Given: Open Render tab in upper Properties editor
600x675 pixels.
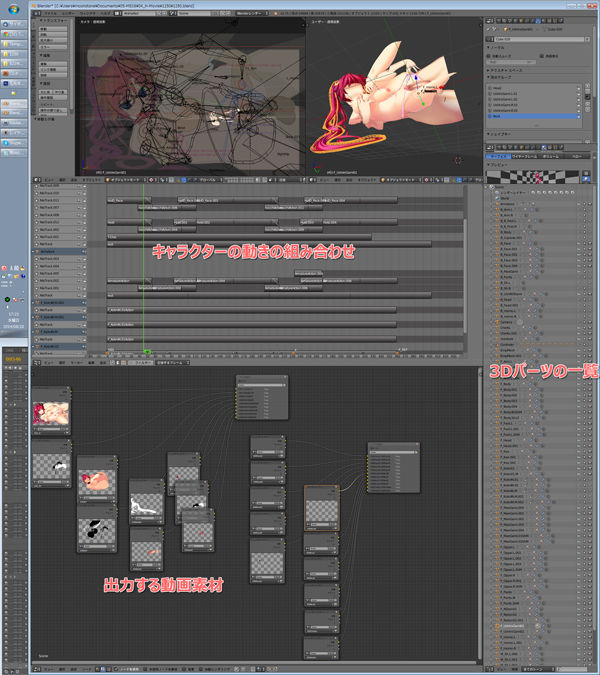Looking at the screenshot, I should click(x=498, y=21).
